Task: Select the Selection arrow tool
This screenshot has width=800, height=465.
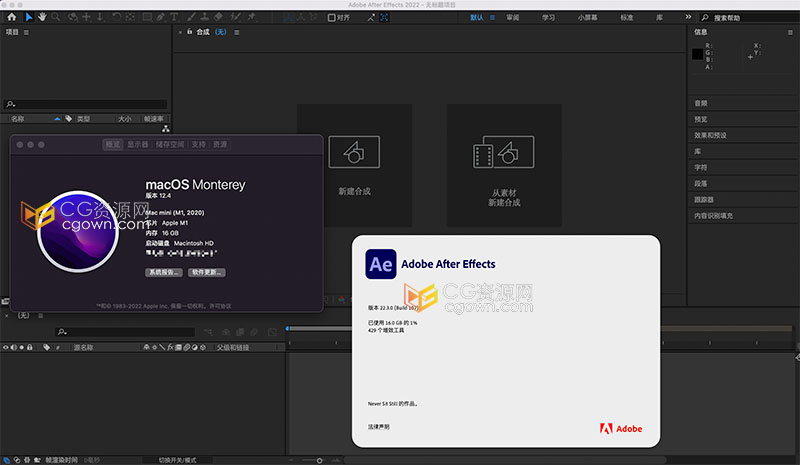Action: click(29, 17)
